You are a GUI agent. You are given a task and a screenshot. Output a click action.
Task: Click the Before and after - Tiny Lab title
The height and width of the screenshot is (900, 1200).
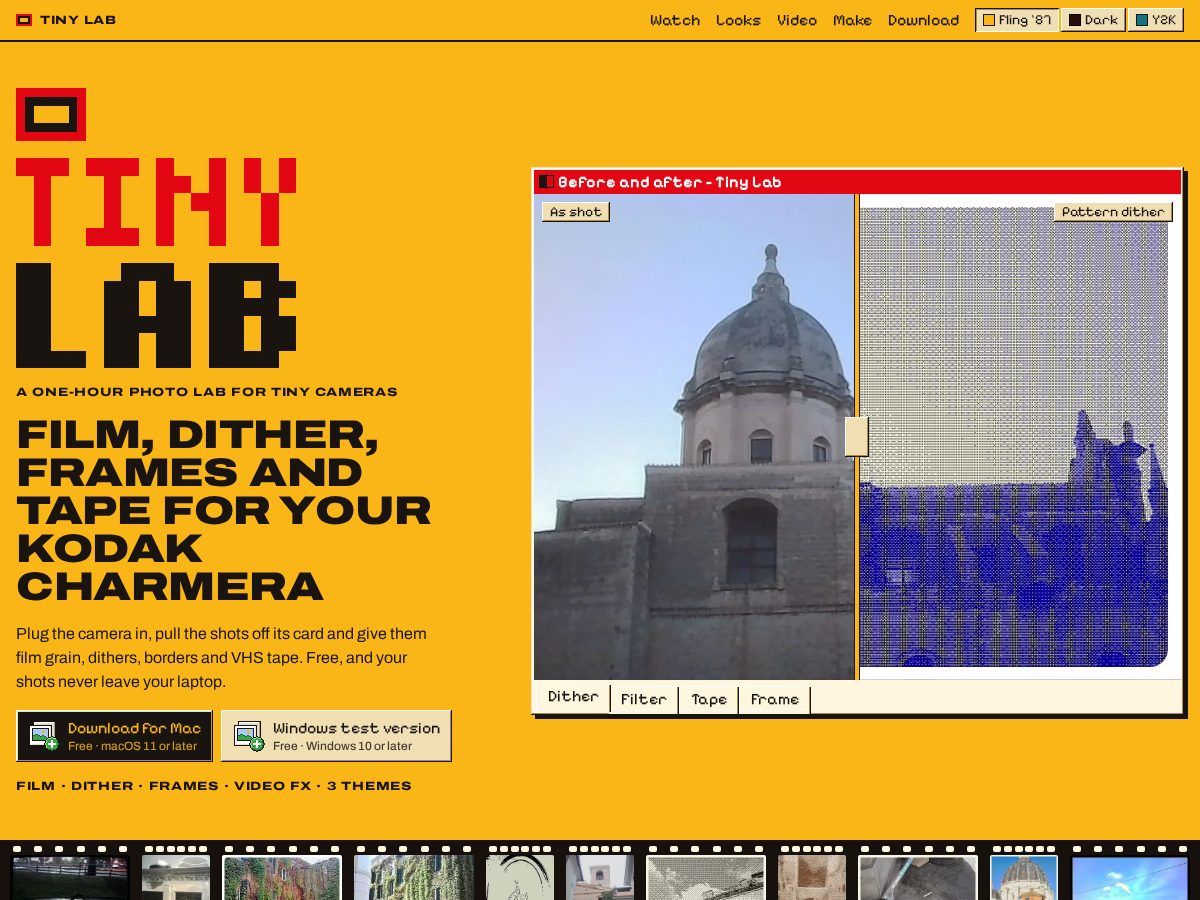click(670, 182)
